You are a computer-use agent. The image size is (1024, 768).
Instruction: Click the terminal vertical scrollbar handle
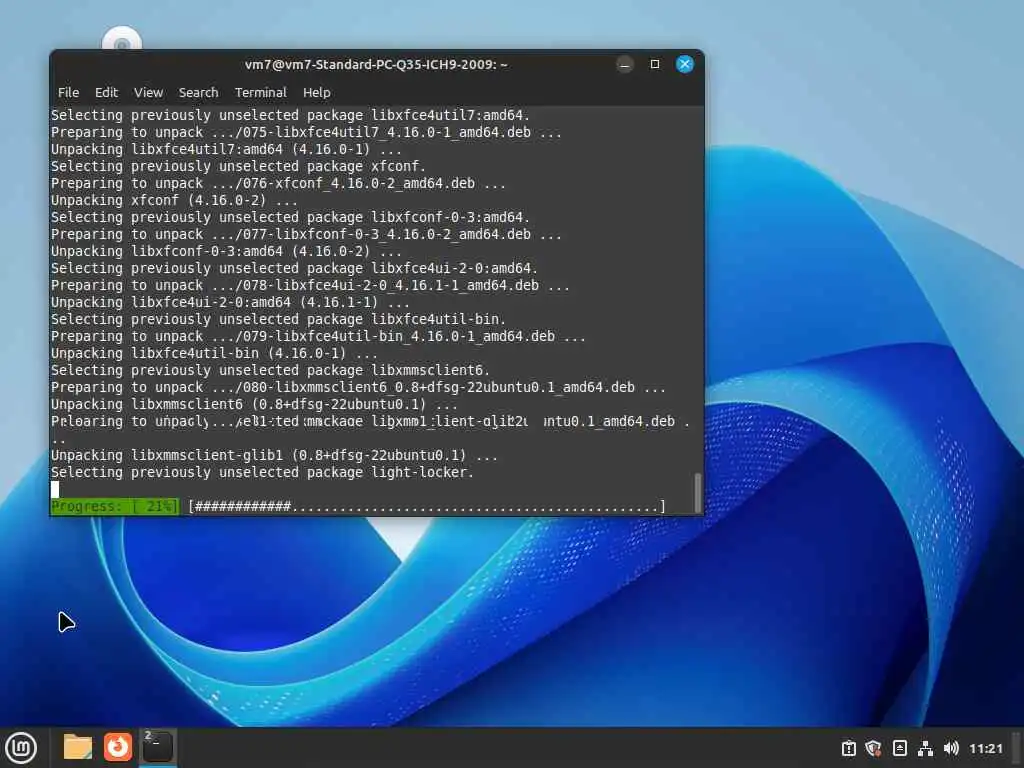click(x=697, y=493)
